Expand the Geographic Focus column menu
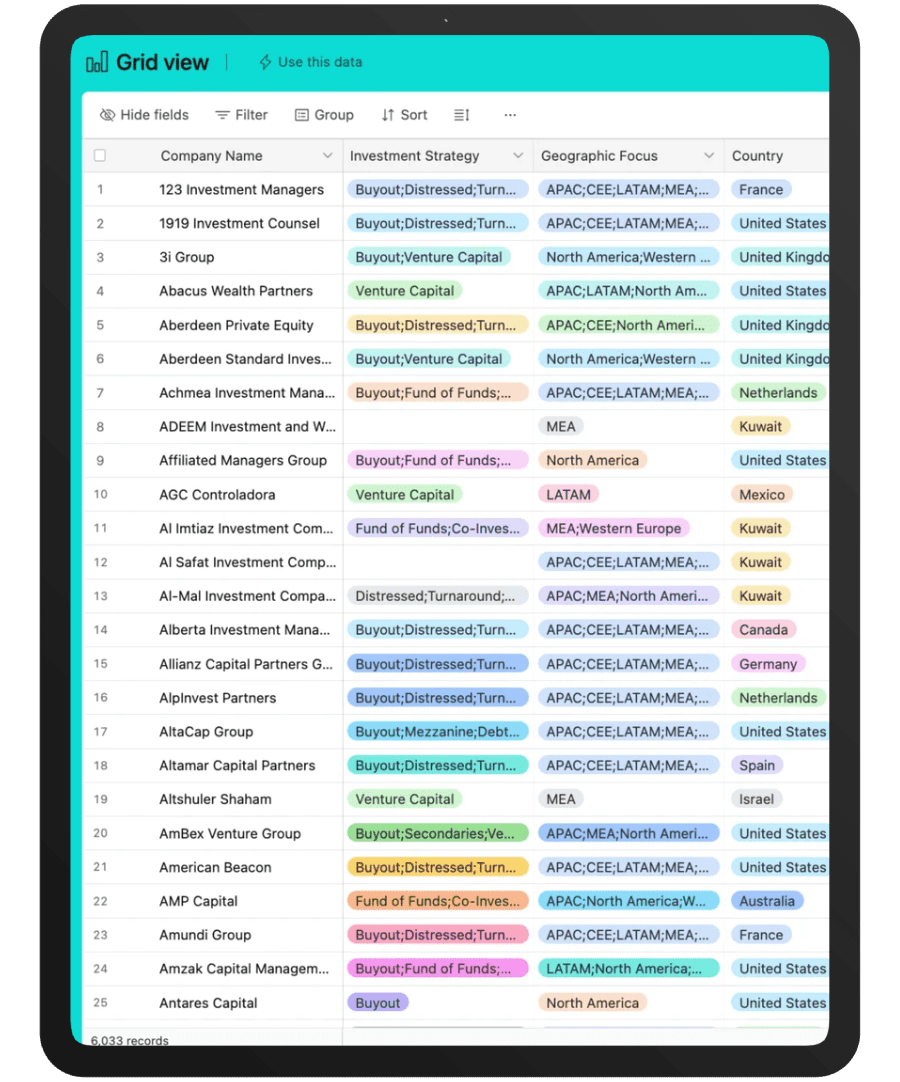 click(x=710, y=156)
